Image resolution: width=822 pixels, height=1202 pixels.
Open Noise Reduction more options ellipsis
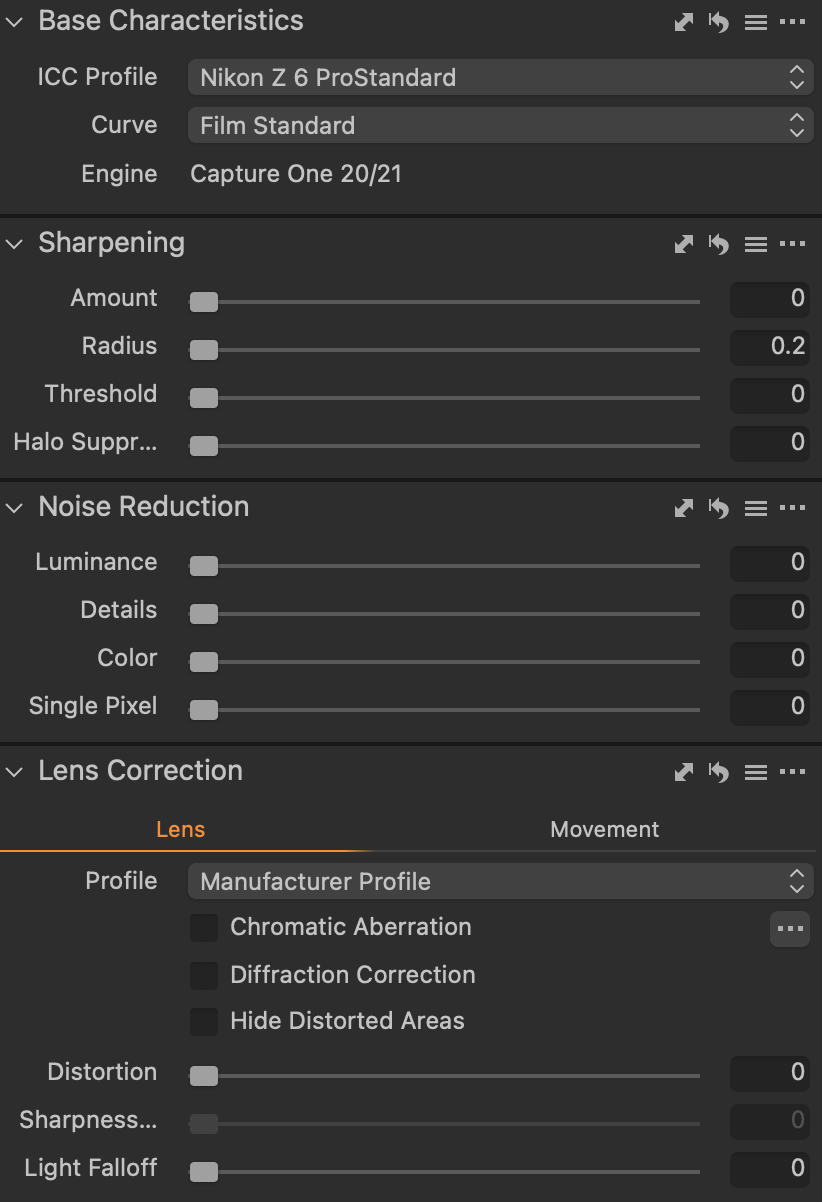tap(792, 508)
